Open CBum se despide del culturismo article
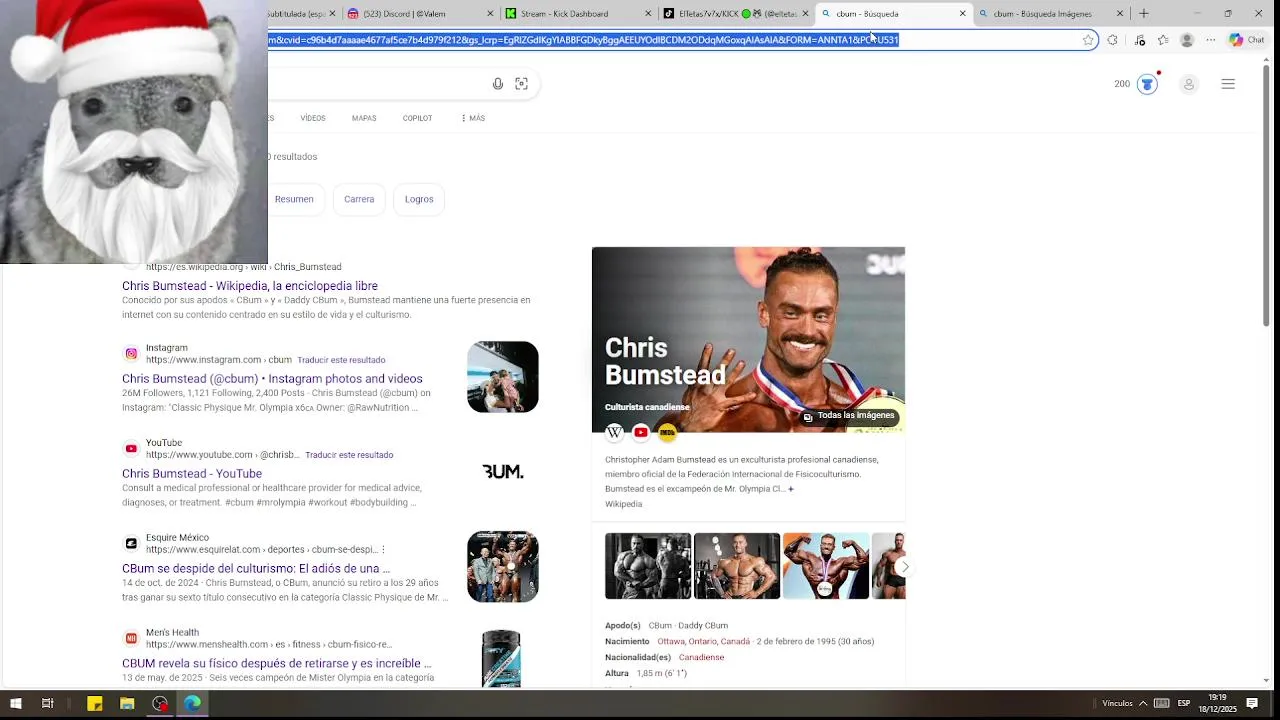 click(256, 569)
